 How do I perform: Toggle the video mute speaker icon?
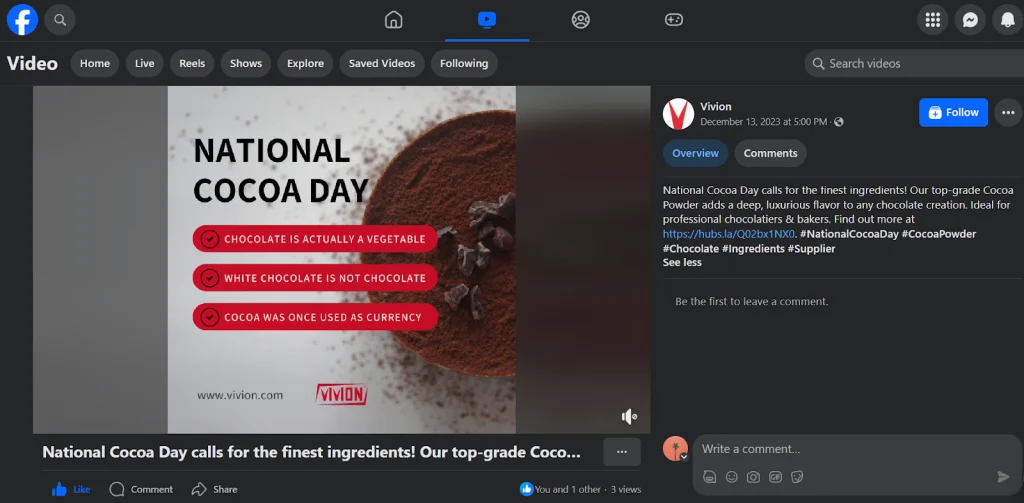tap(629, 417)
